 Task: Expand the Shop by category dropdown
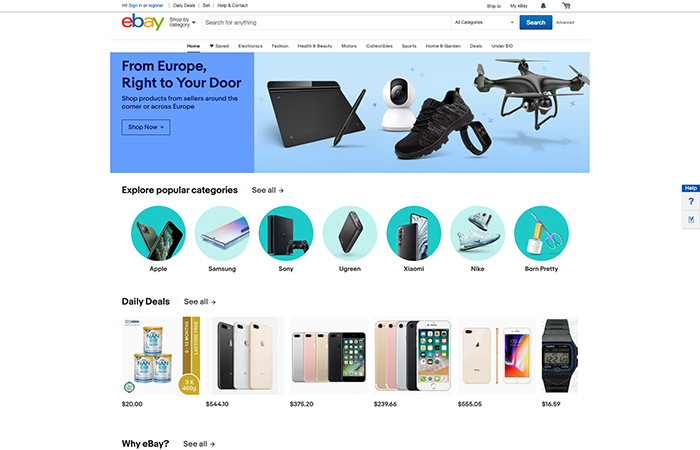click(x=182, y=22)
